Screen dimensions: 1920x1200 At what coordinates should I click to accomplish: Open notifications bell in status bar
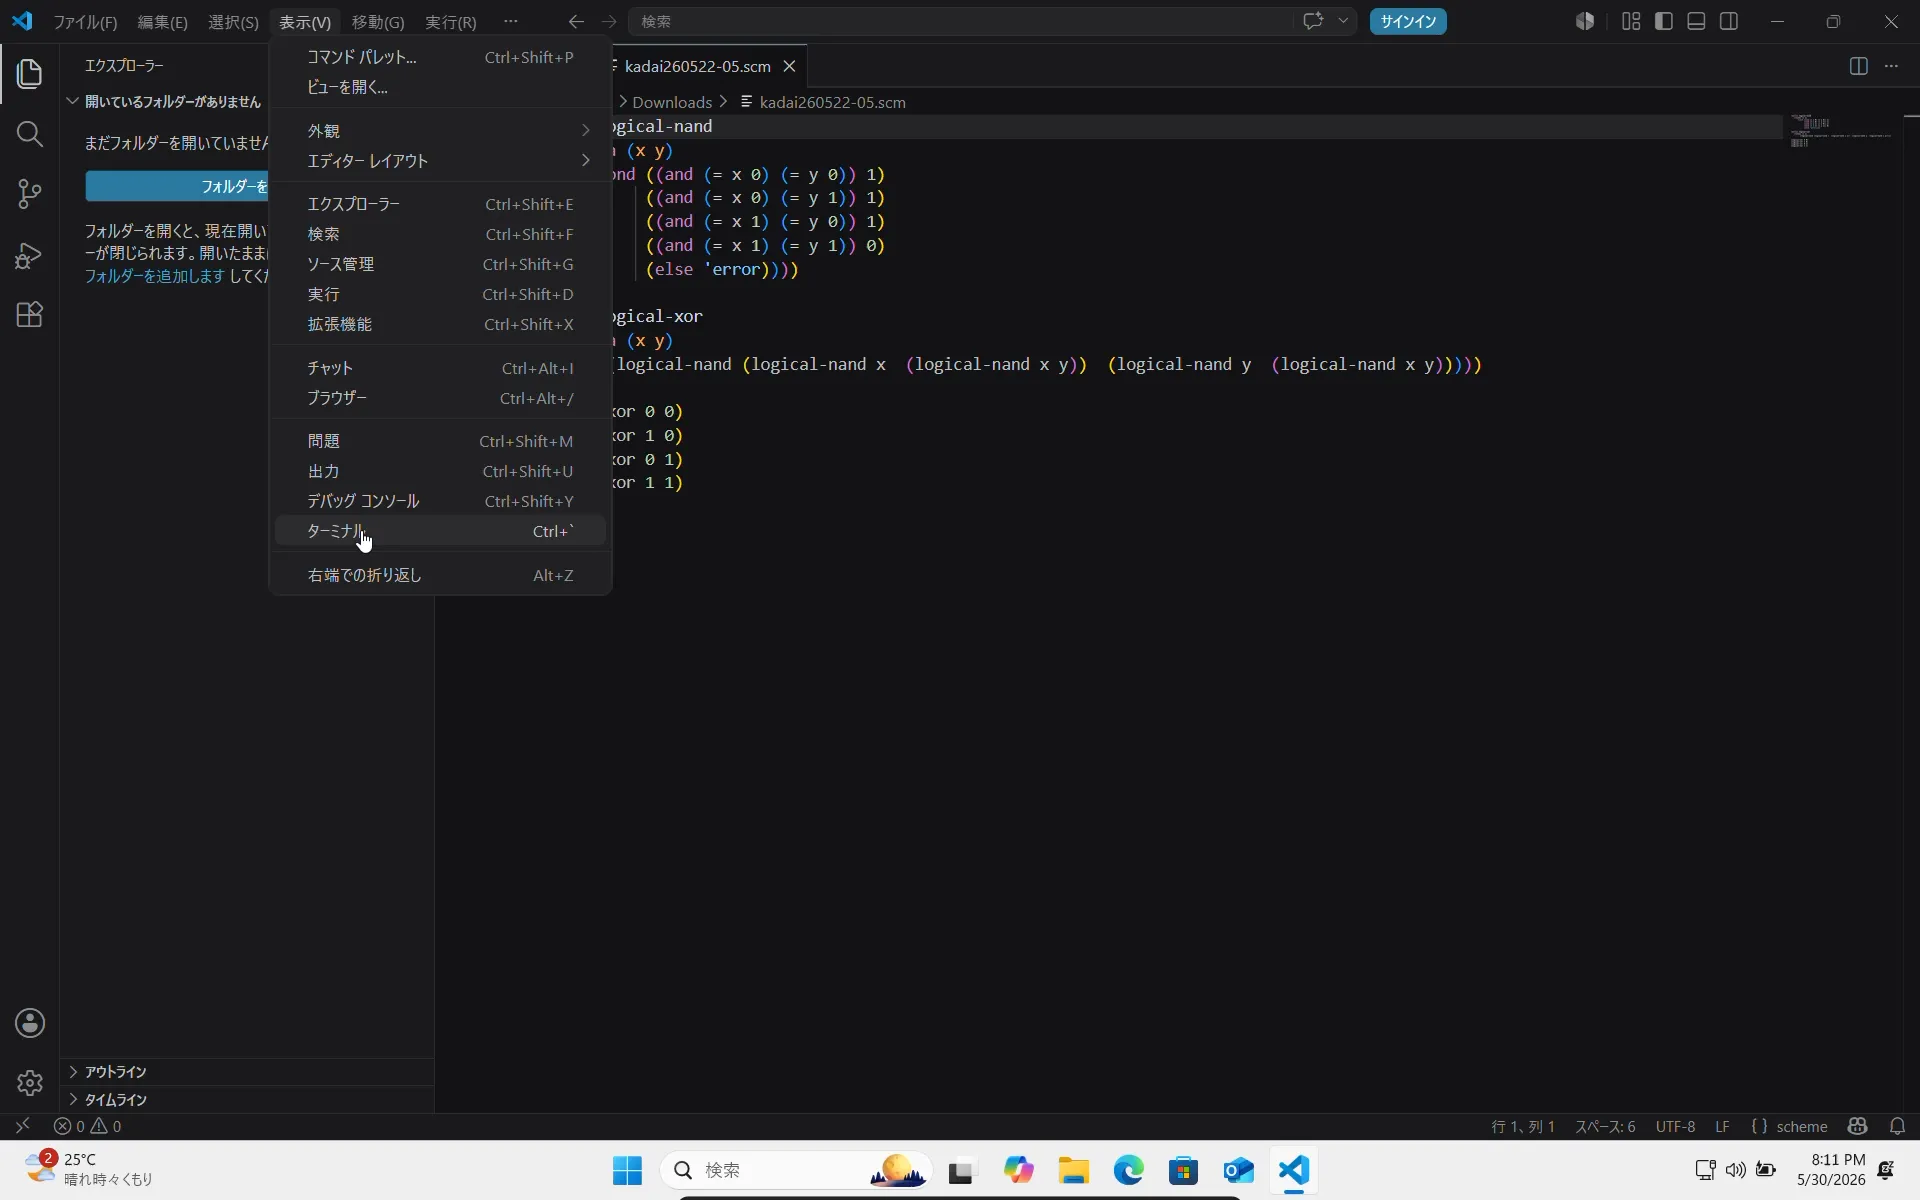[1897, 1126]
